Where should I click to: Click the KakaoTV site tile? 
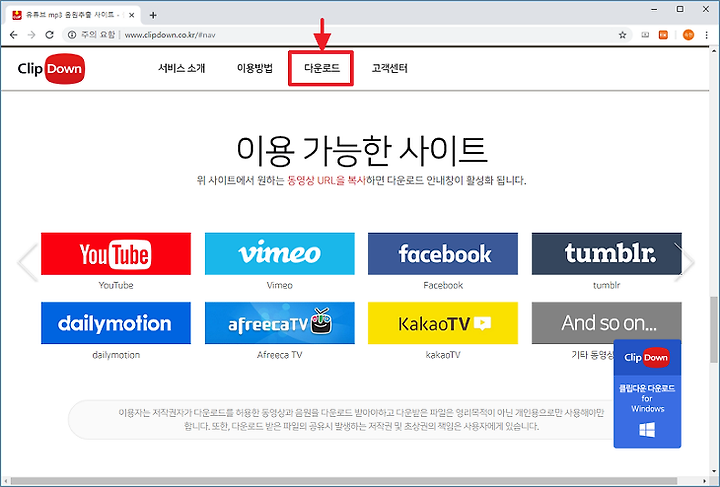click(x=443, y=323)
